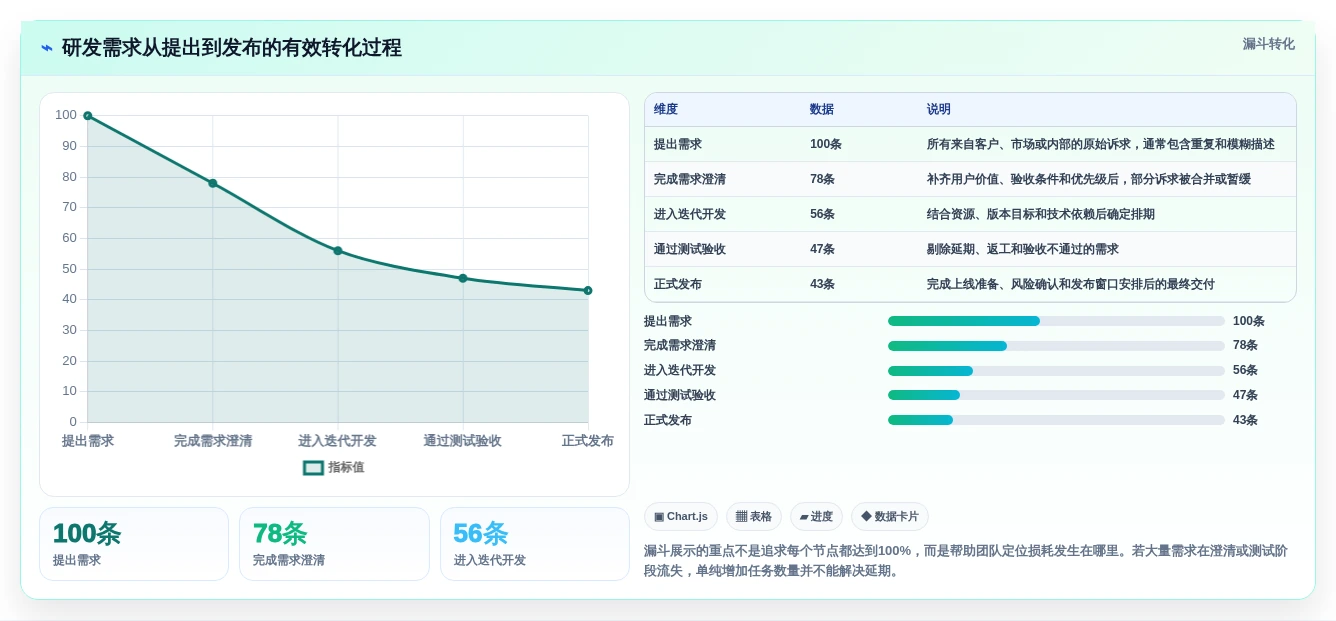Image resolution: width=1336 pixels, height=621 pixels.
Task: Select the Chart.js tag chip
Action: tap(681, 516)
